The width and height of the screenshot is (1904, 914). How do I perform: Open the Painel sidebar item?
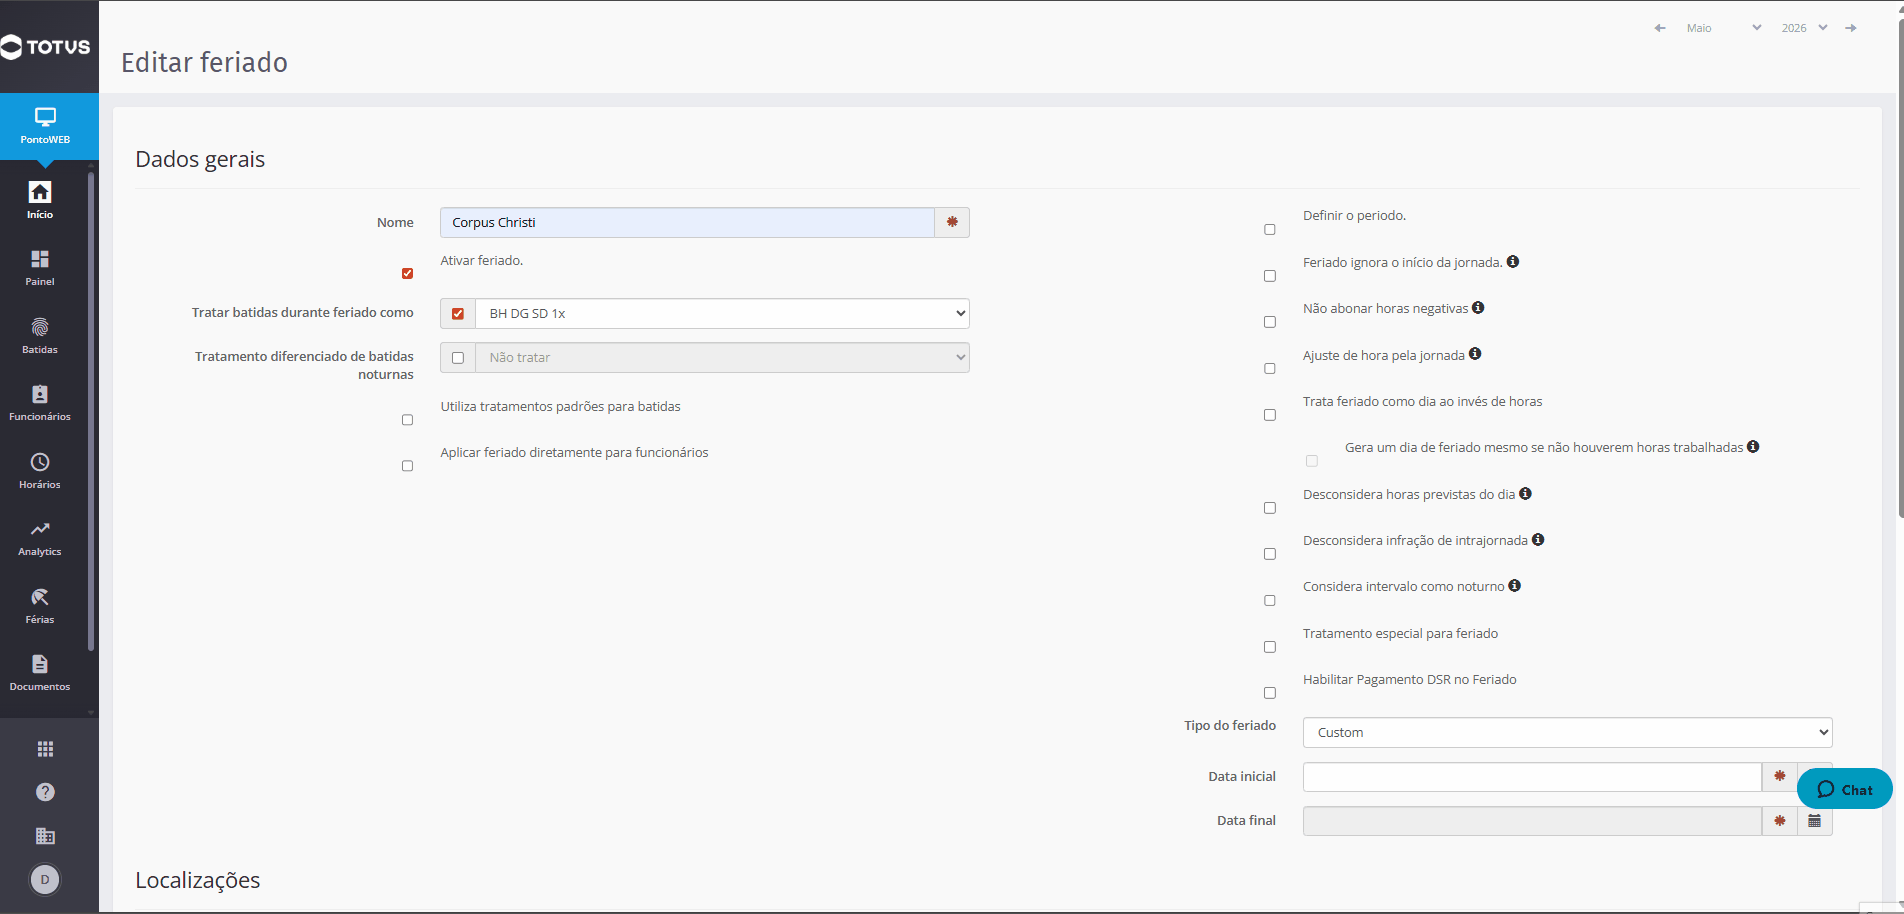[40, 268]
